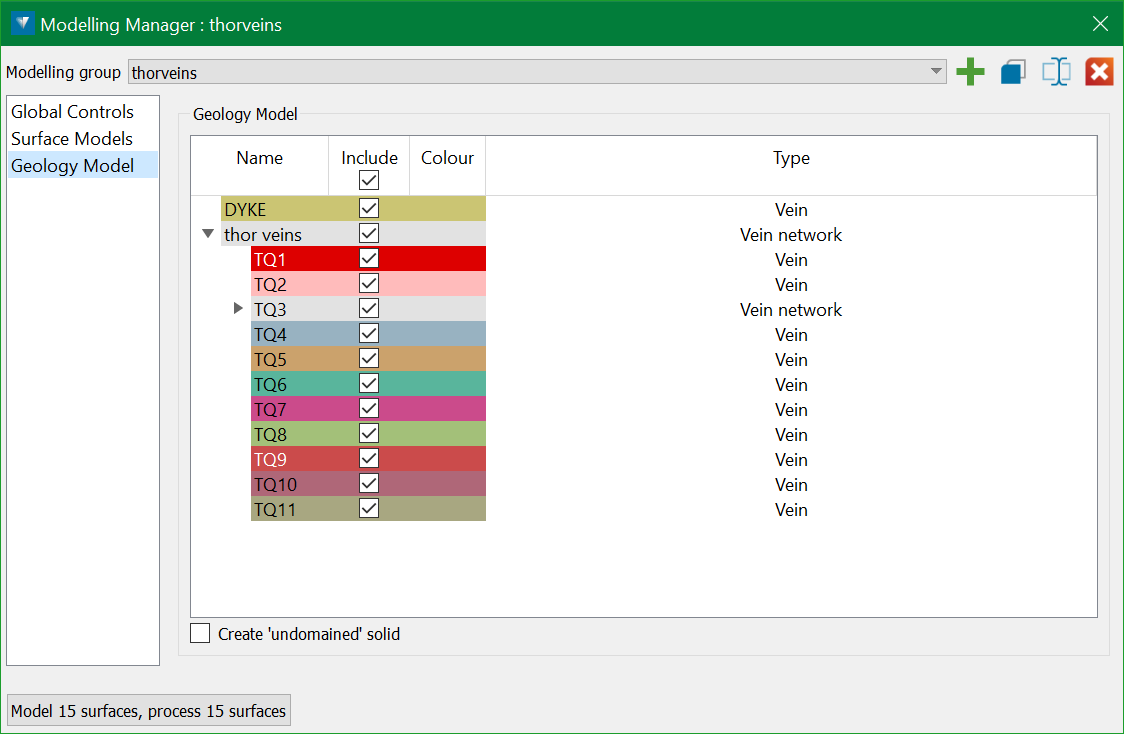Click the blue duplicate modelling group icon
Screen dimensions: 1124x734
click(1013, 72)
